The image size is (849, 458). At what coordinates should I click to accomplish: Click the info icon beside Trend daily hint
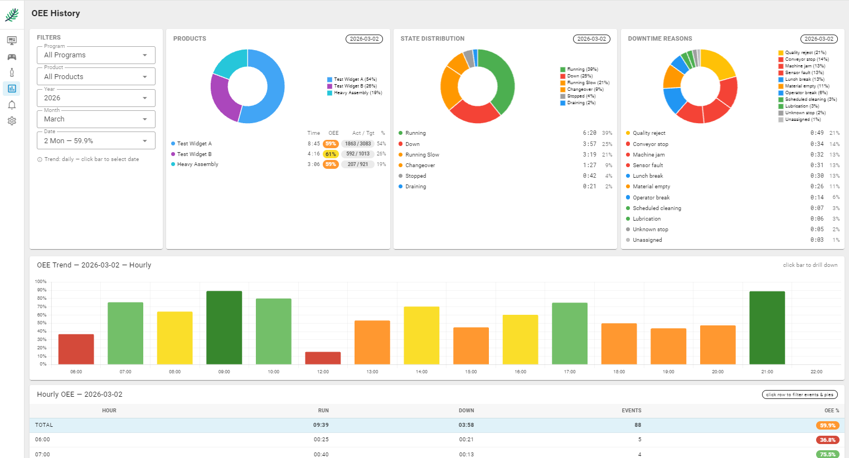40,159
